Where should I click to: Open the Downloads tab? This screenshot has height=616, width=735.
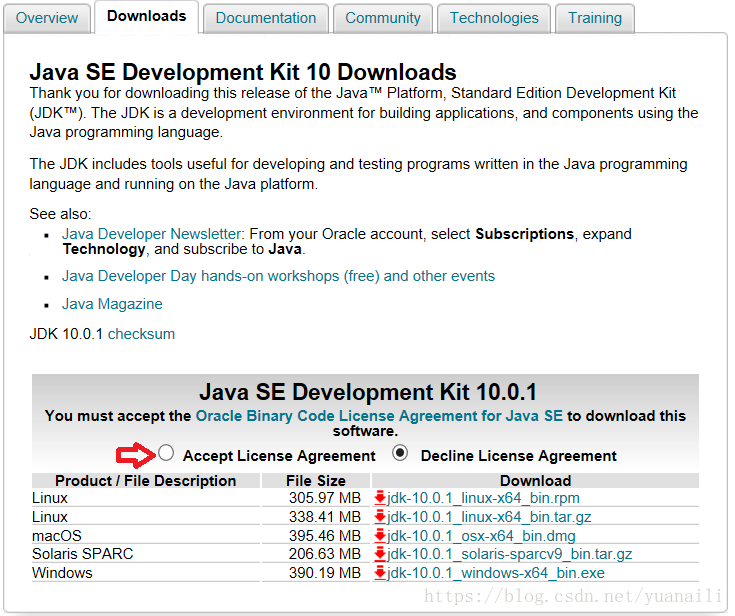coord(146,16)
